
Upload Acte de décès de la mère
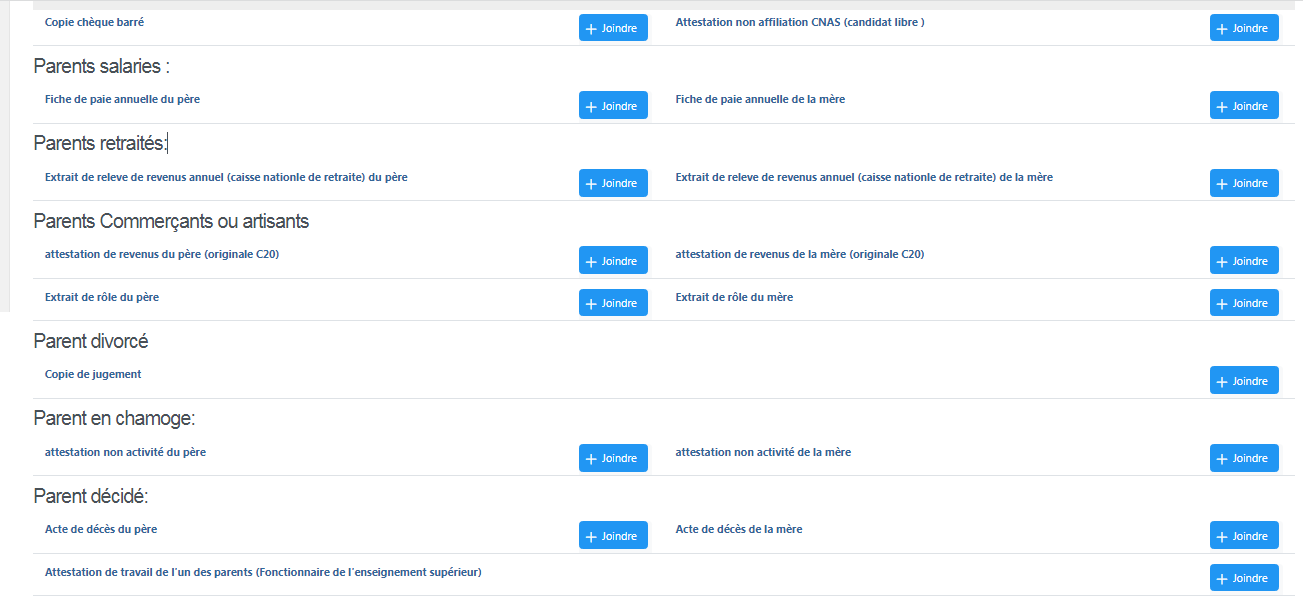point(1243,536)
